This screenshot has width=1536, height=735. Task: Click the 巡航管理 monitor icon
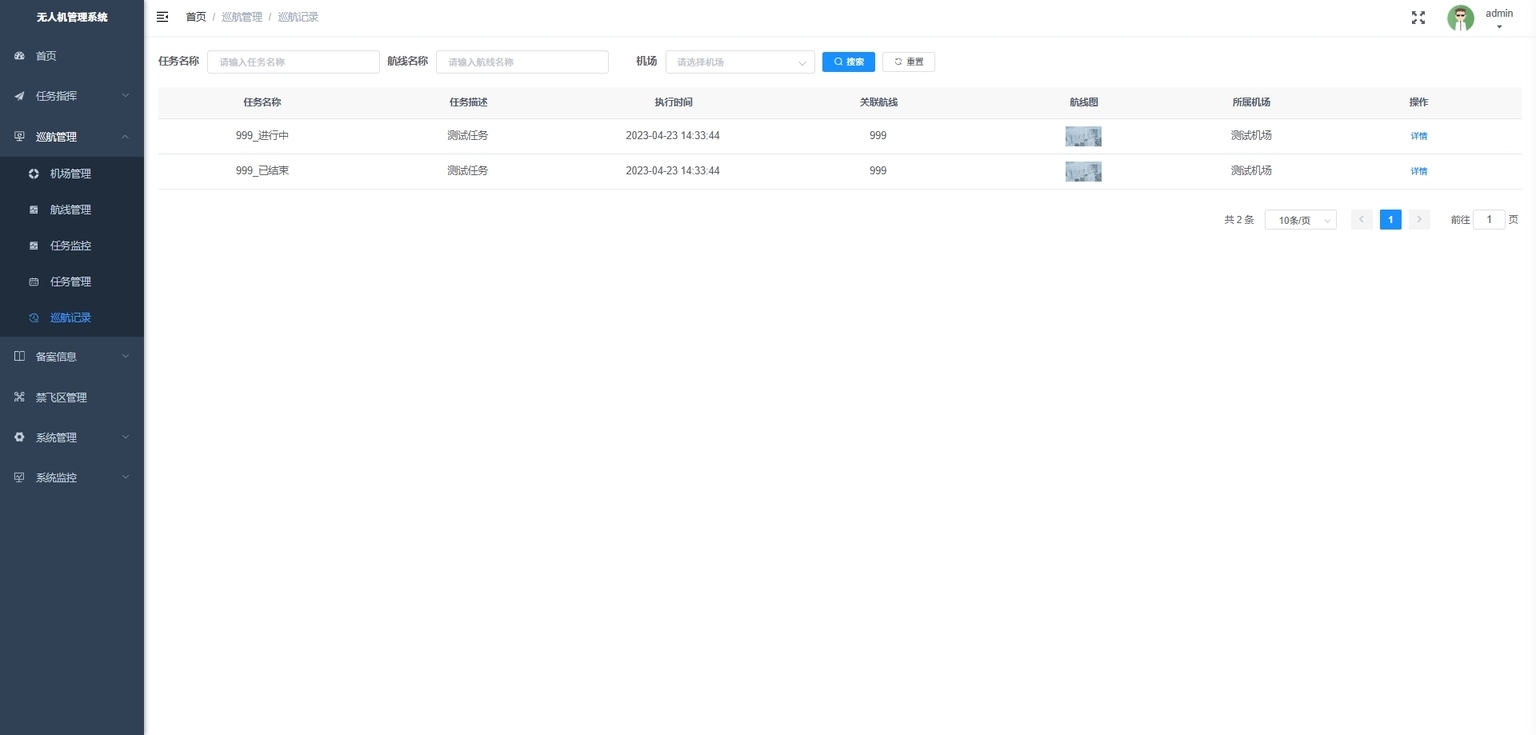[19, 137]
